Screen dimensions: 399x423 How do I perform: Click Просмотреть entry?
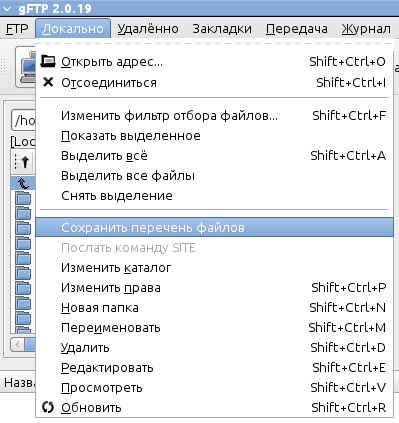click(214, 388)
